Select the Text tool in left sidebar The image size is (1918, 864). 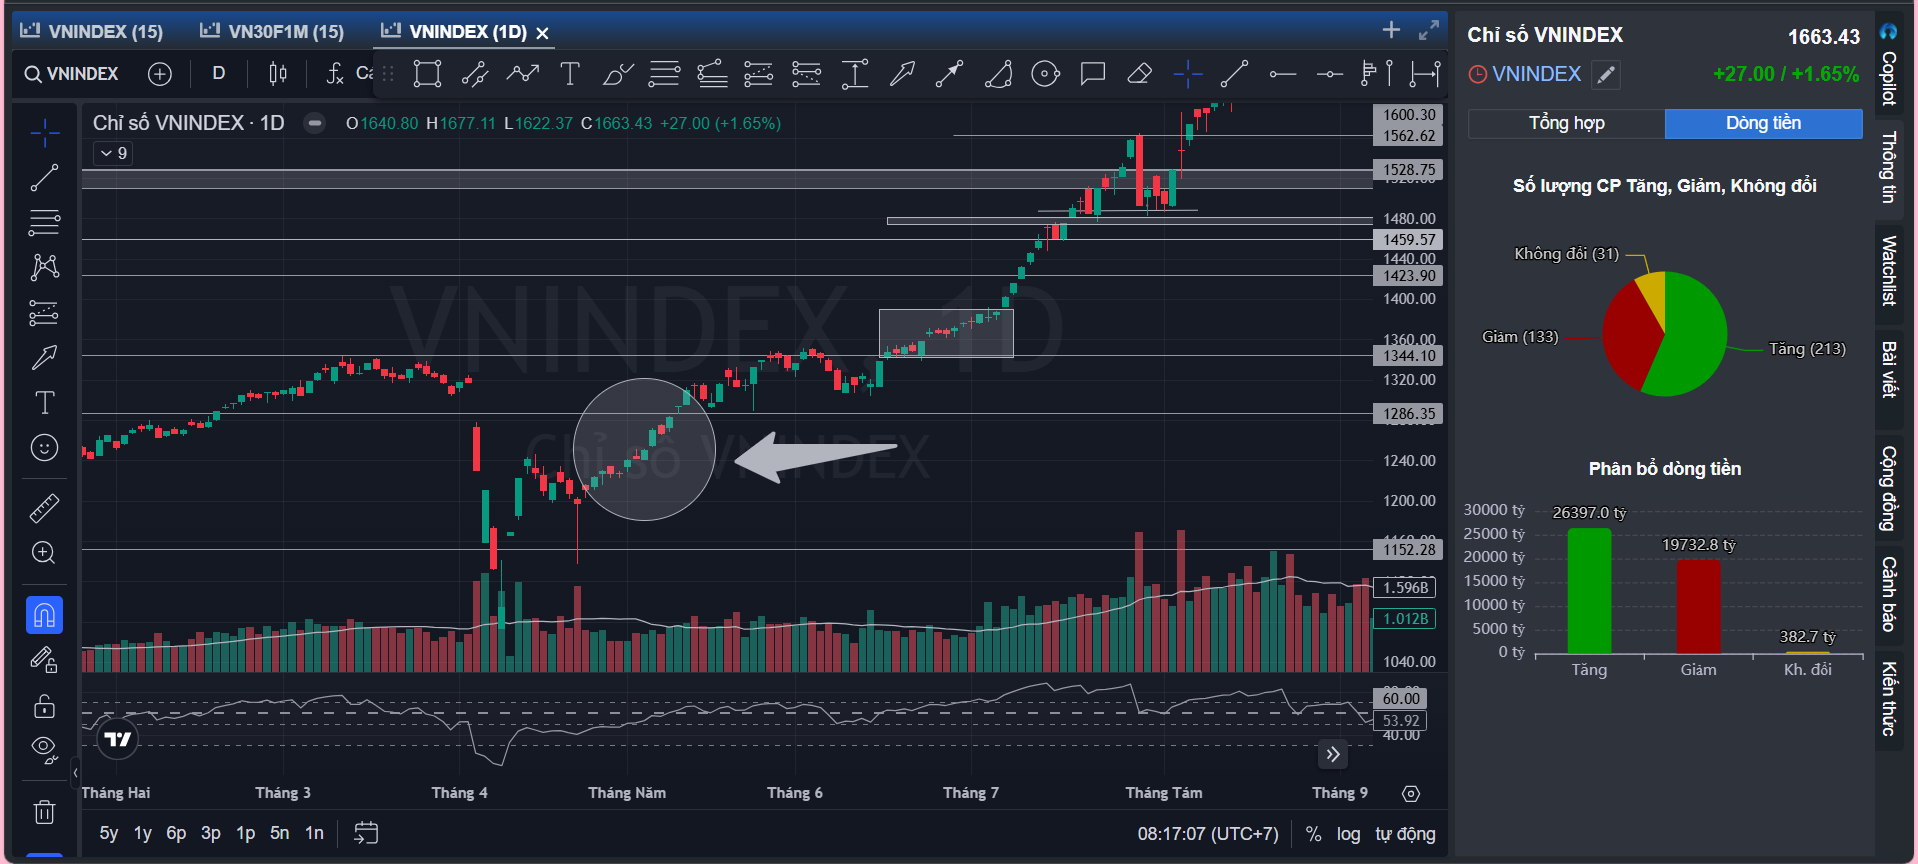44,403
